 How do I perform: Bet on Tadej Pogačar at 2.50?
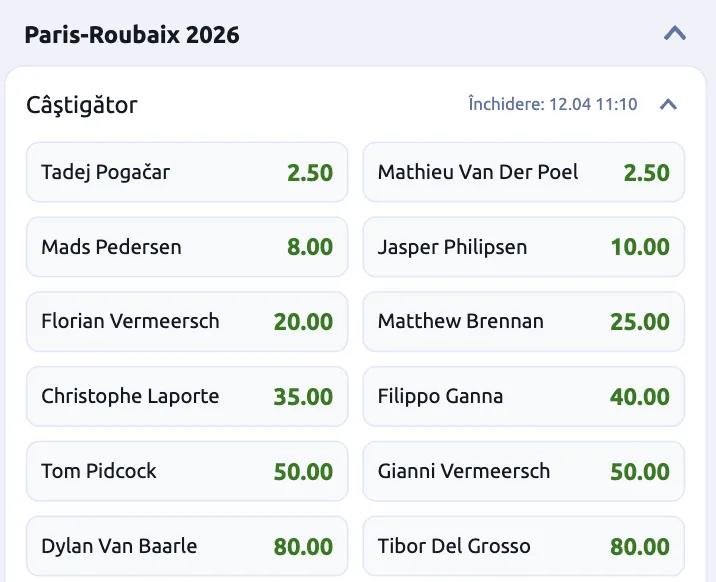tap(187, 172)
